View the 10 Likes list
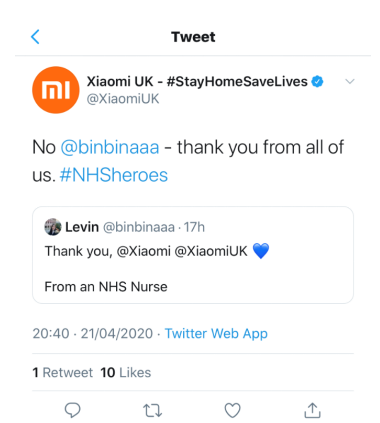380x423 pixels. 126,372
